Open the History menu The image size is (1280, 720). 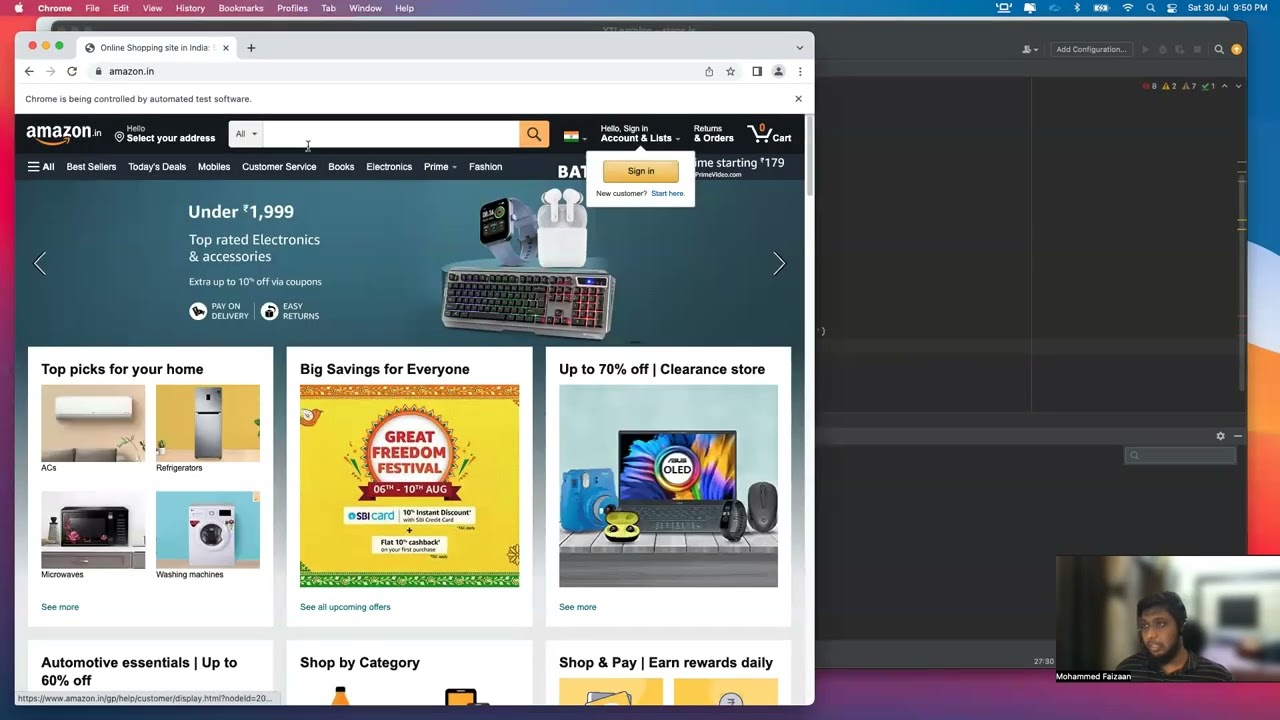coord(190,8)
